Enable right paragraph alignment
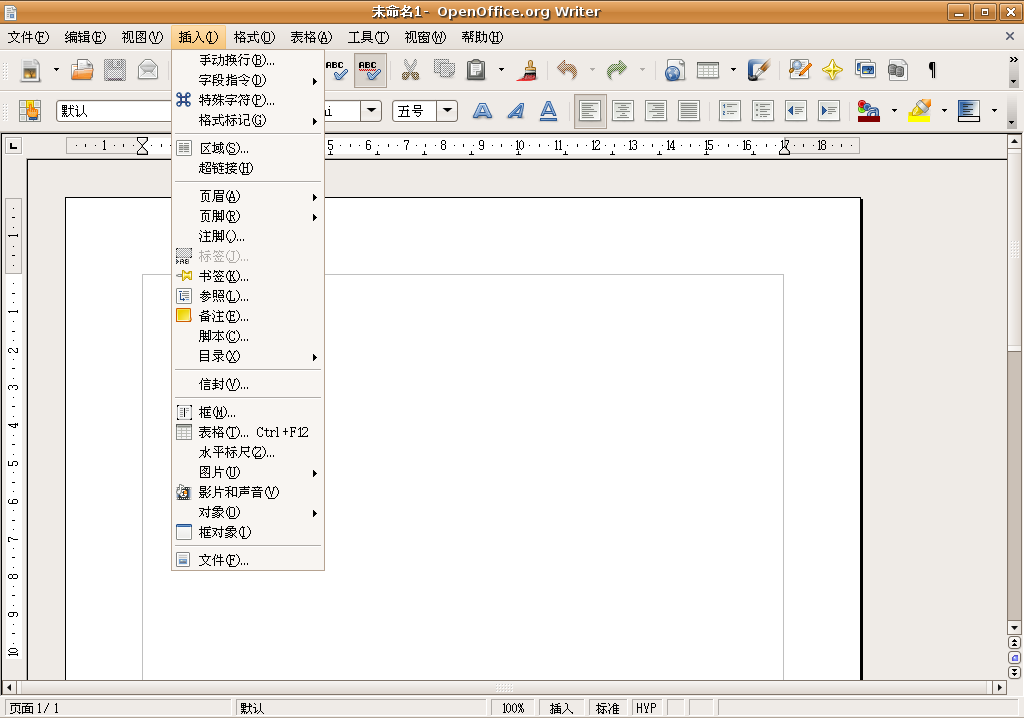This screenshot has width=1024, height=718. point(656,111)
